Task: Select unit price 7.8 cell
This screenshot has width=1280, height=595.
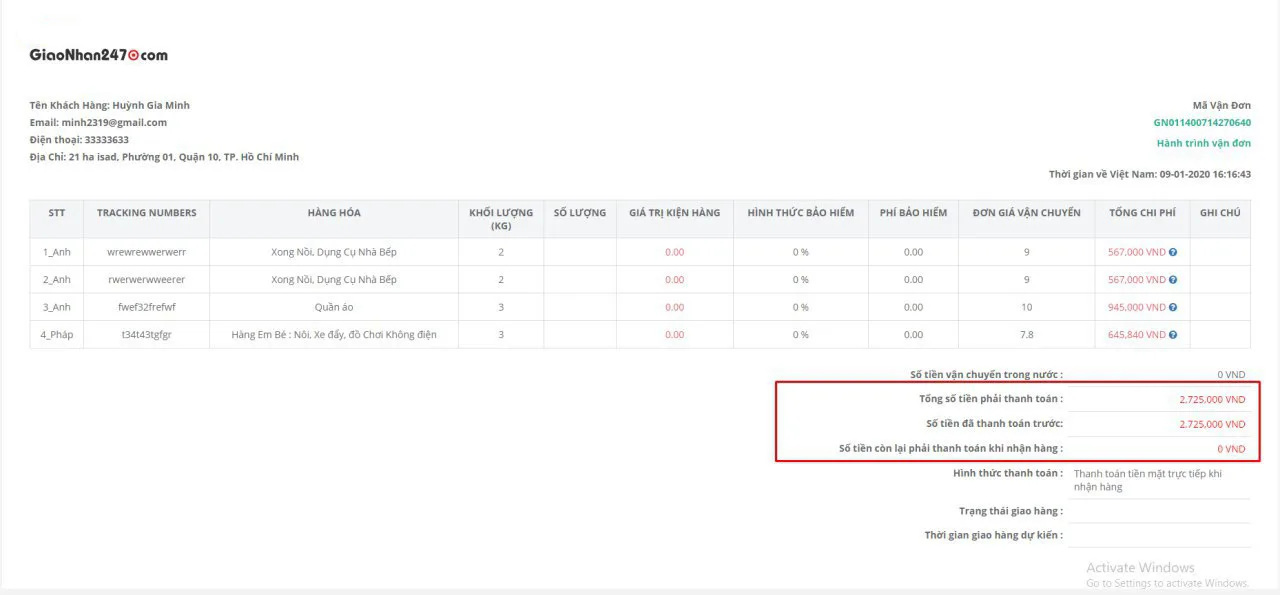Action: tap(1026, 335)
